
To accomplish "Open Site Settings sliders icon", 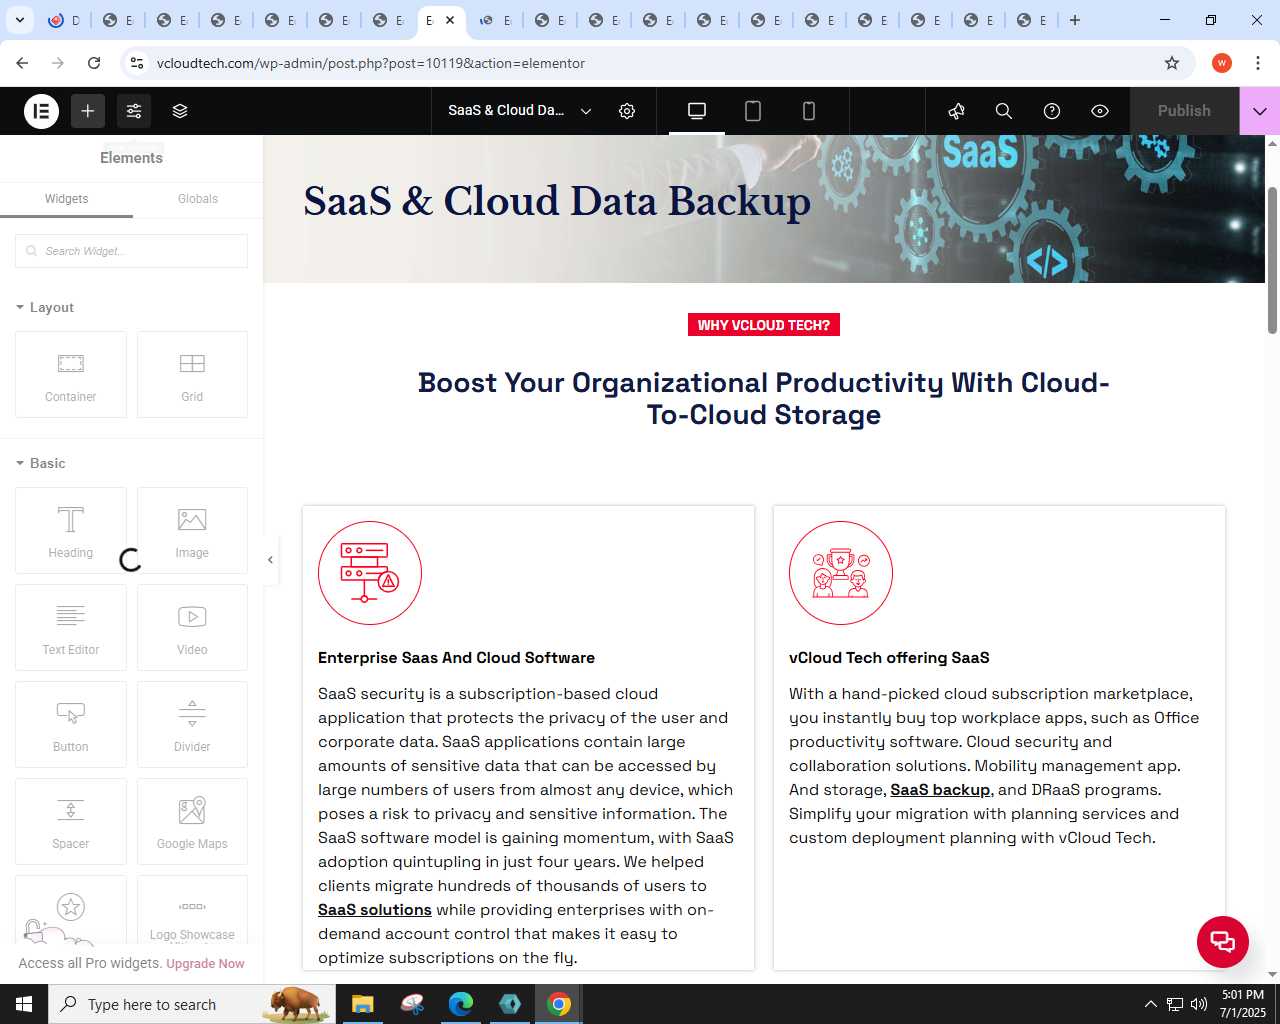I will [134, 111].
